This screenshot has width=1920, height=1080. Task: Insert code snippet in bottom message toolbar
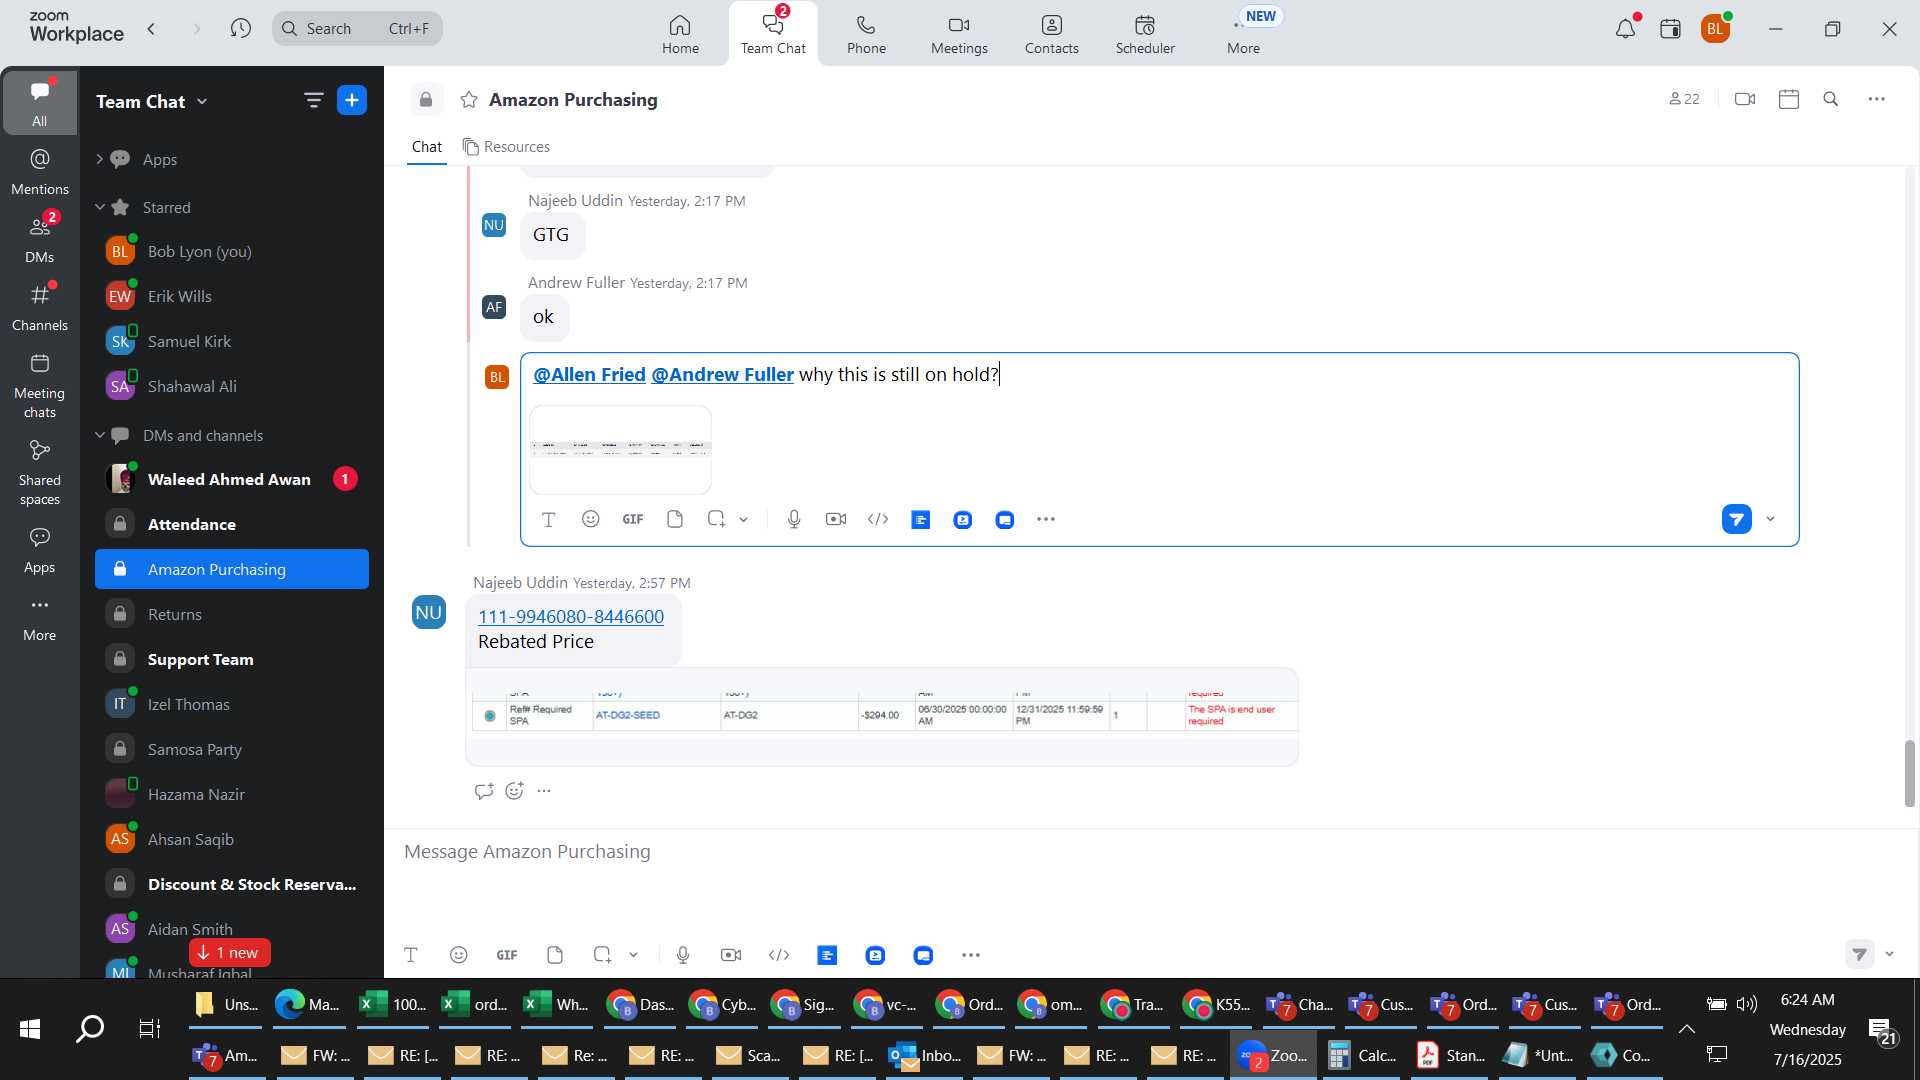pos(779,955)
